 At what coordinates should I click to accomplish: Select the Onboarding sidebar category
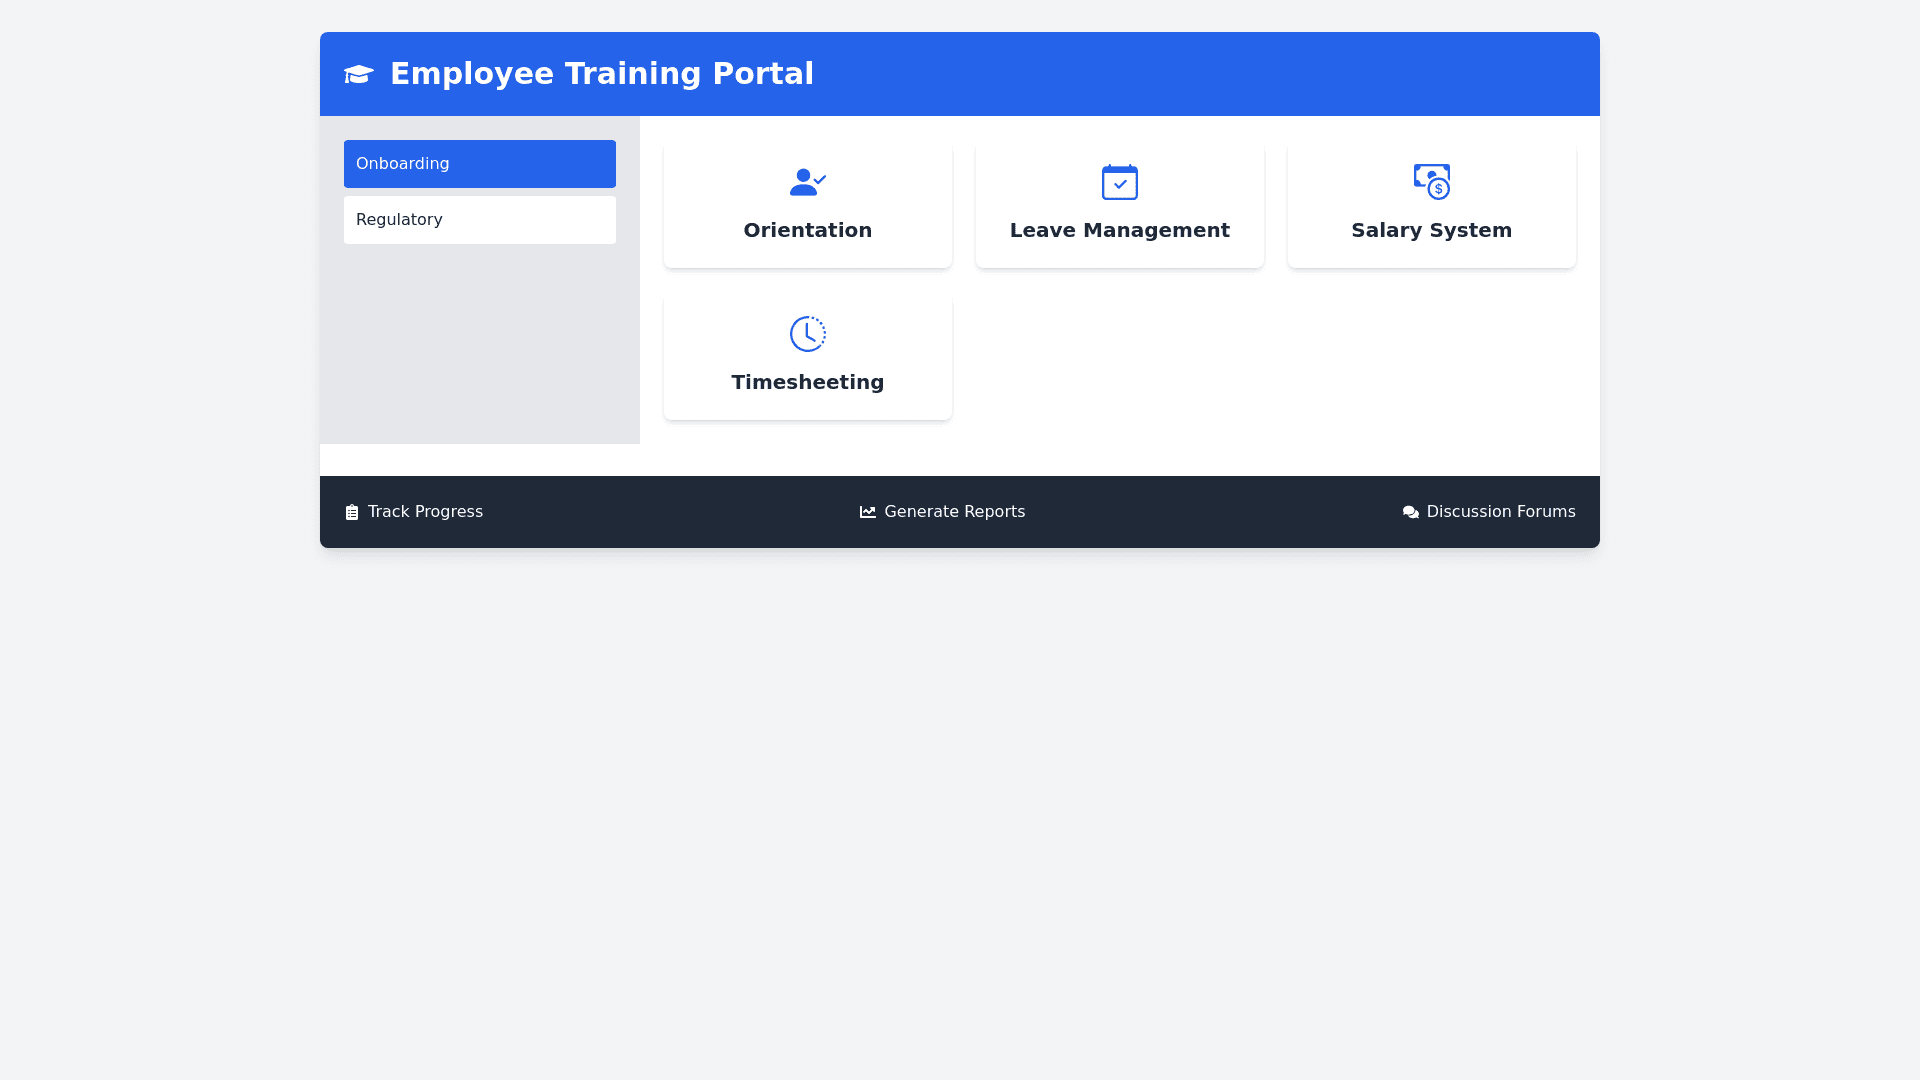479,164
